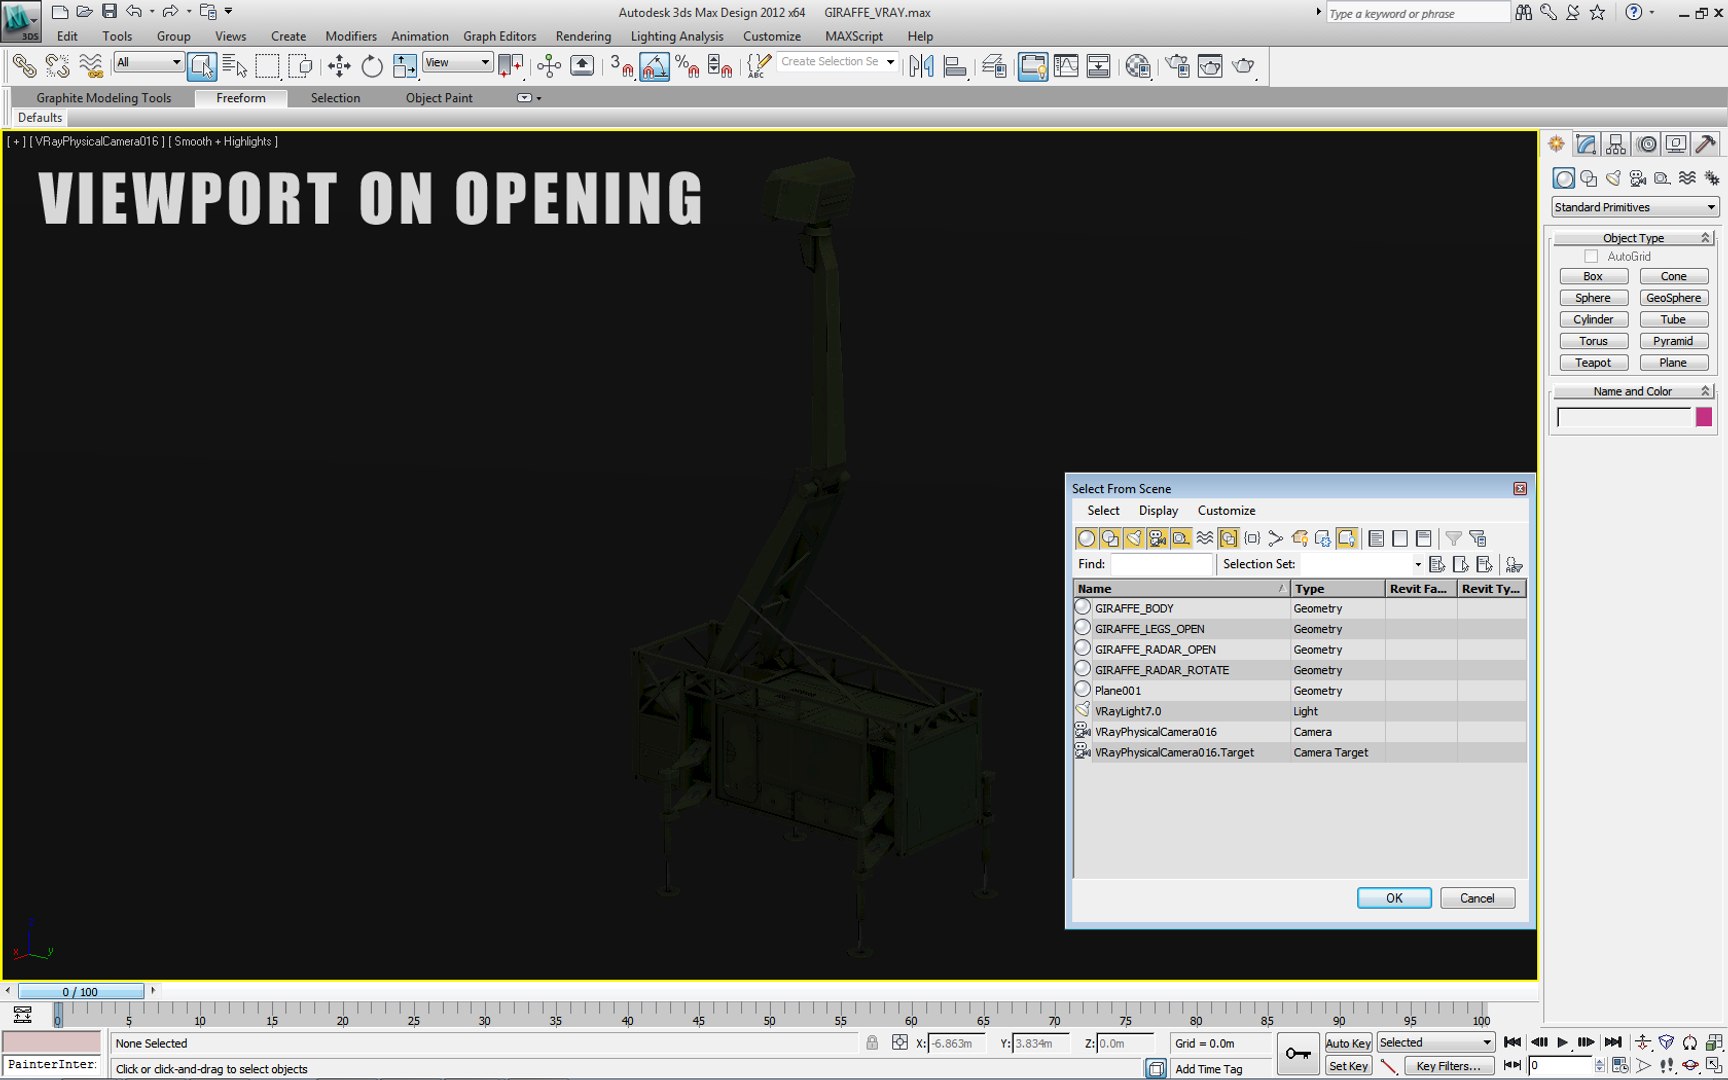
Task: Open the reference coordinate View dropdown
Action: click(458, 63)
